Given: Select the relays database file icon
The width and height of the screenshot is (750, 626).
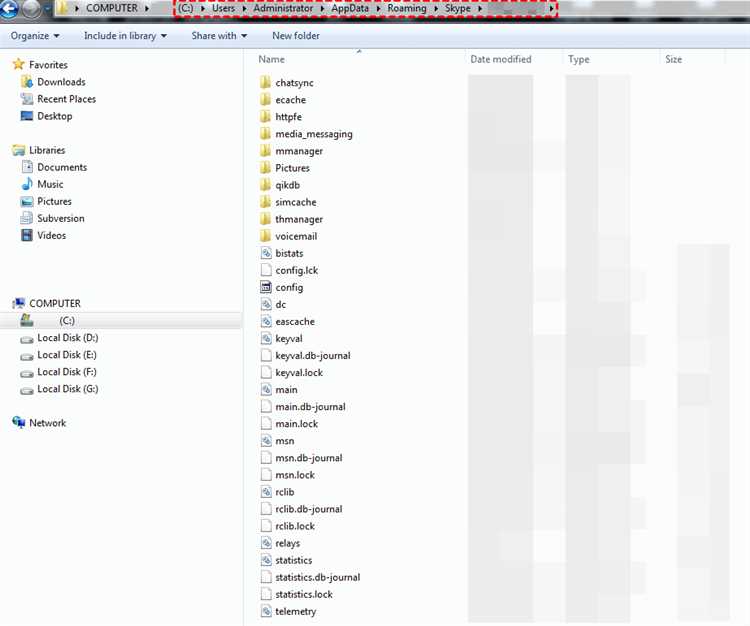Looking at the screenshot, I should pos(266,543).
